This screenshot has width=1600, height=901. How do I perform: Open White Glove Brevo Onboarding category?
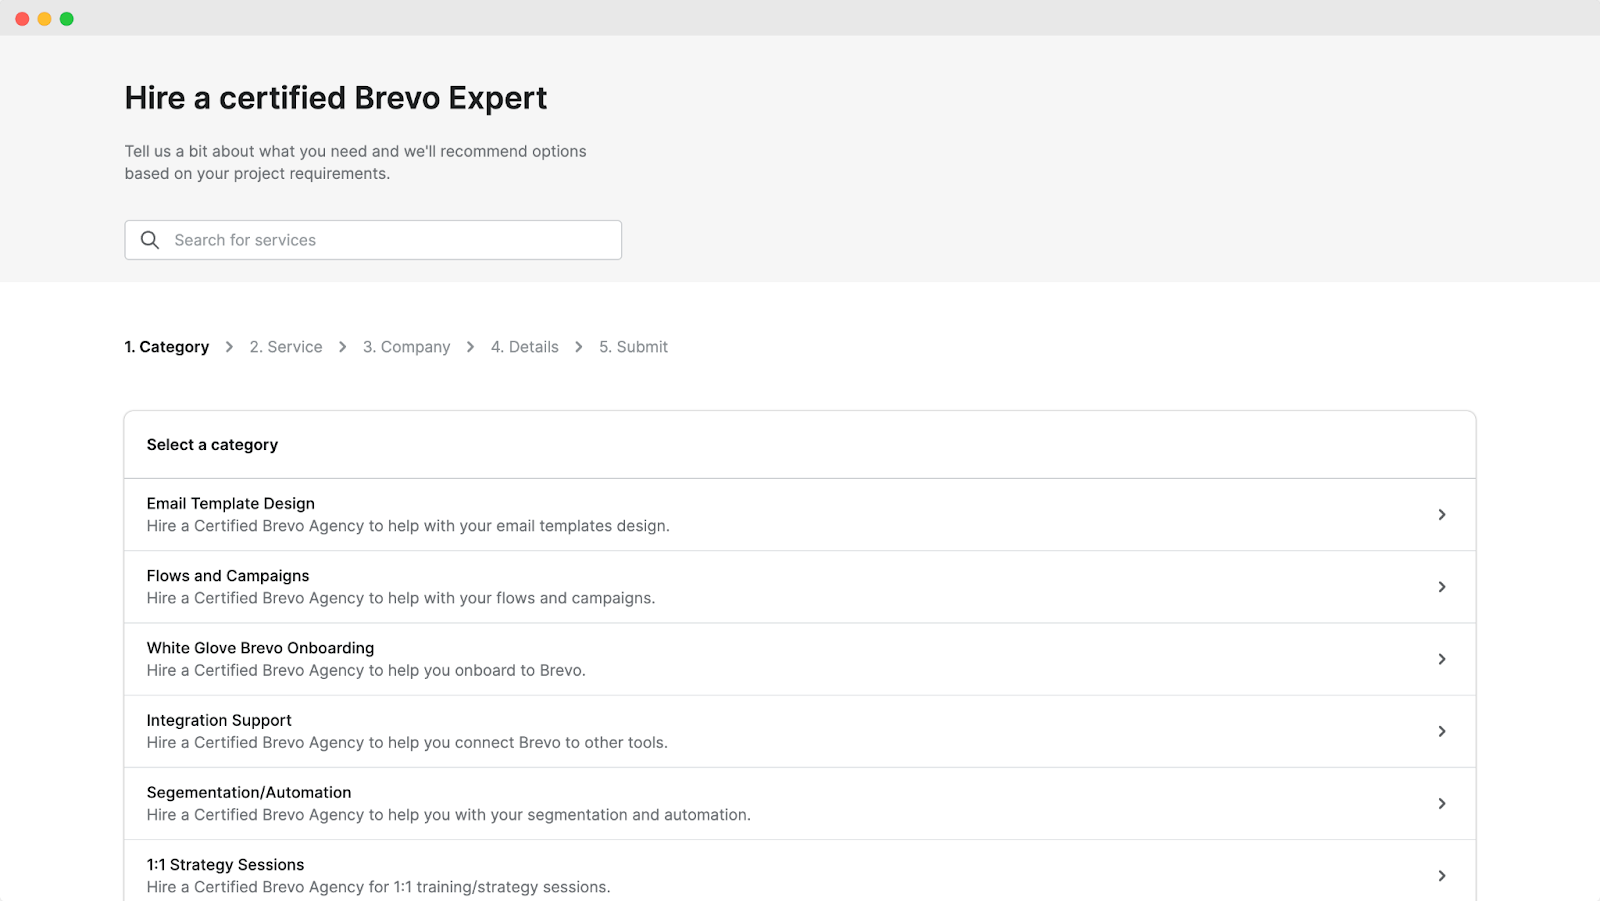(x=800, y=659)
